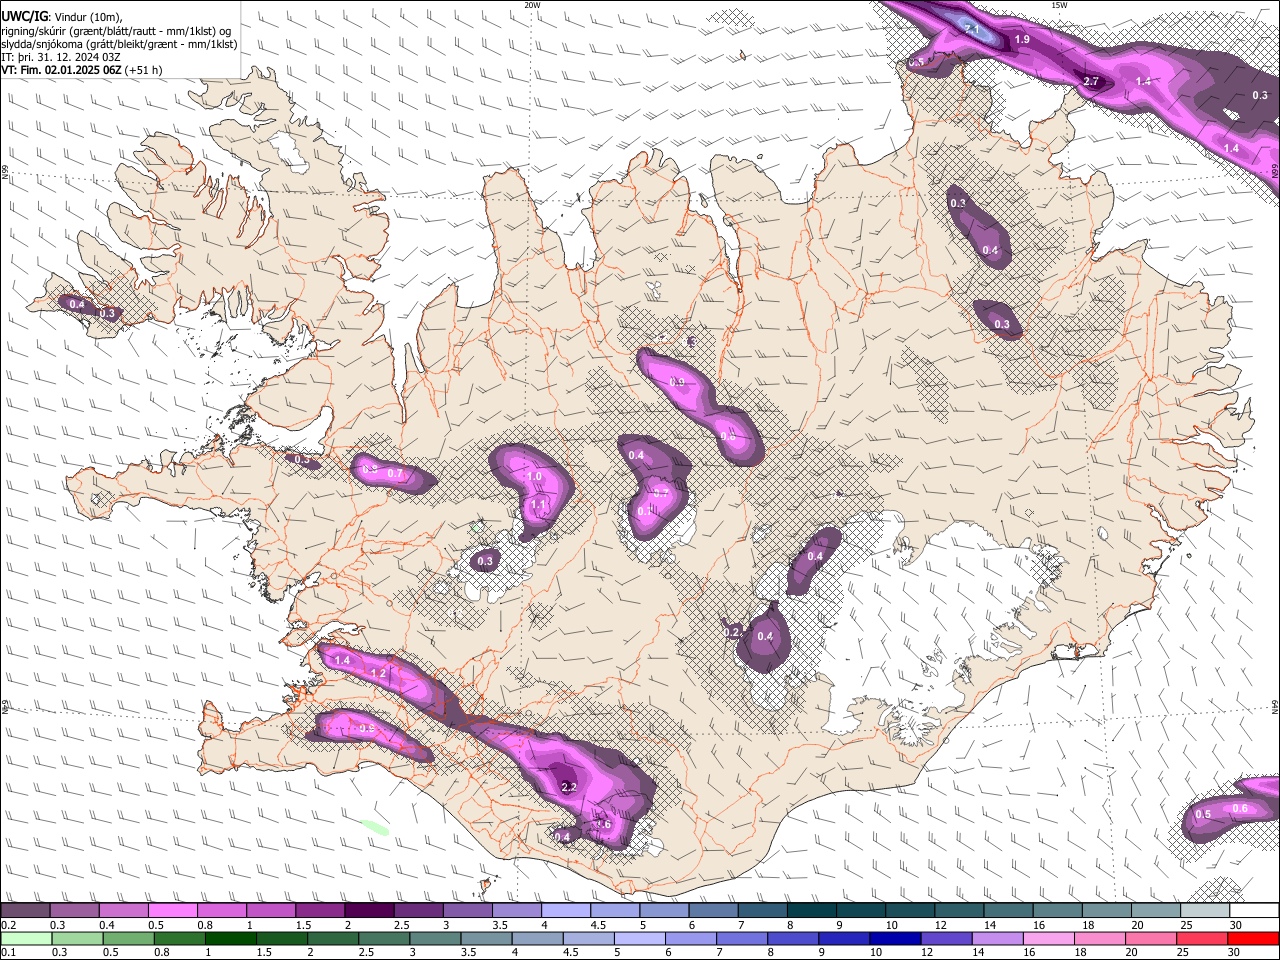Click the valid time "VT: Fim. 02.01.2025 06Z (+51 h)"
1280x960 pixels.
point(82,70)
